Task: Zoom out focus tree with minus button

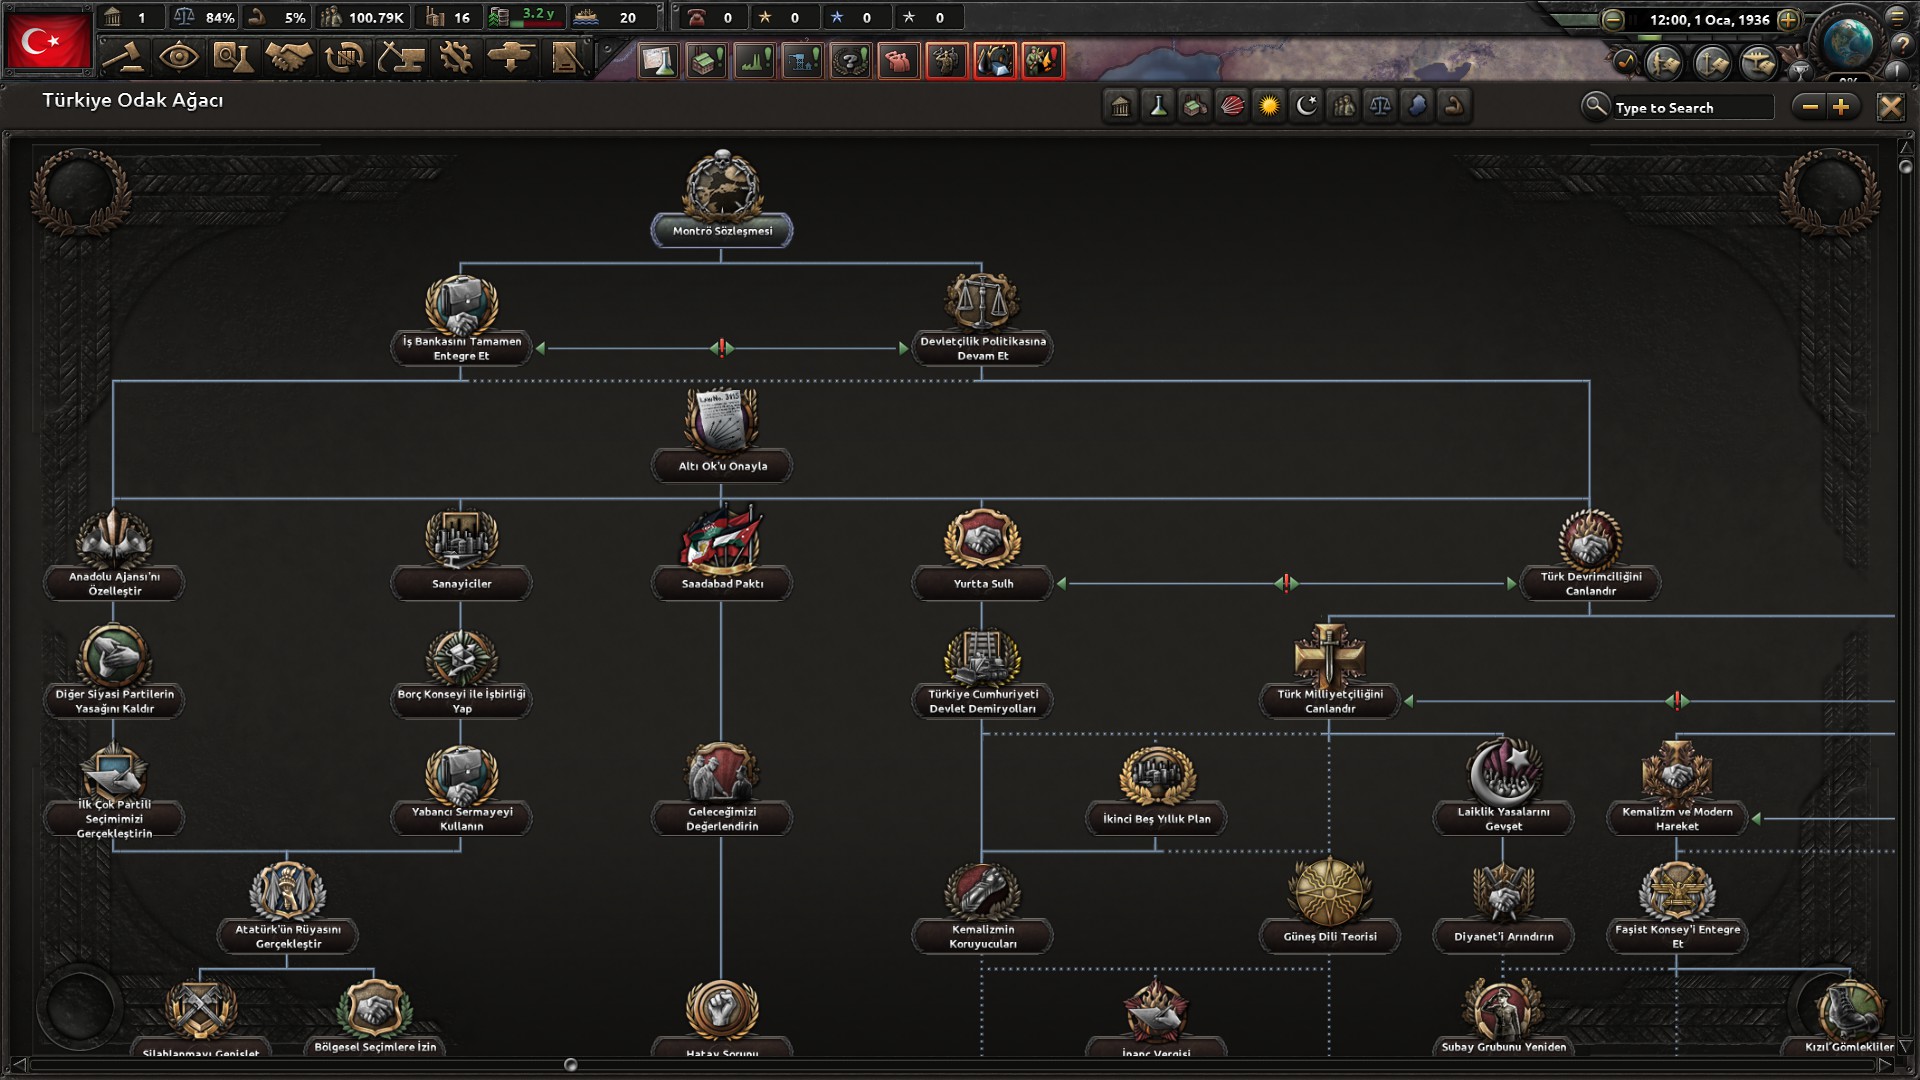Action: 1810,107
